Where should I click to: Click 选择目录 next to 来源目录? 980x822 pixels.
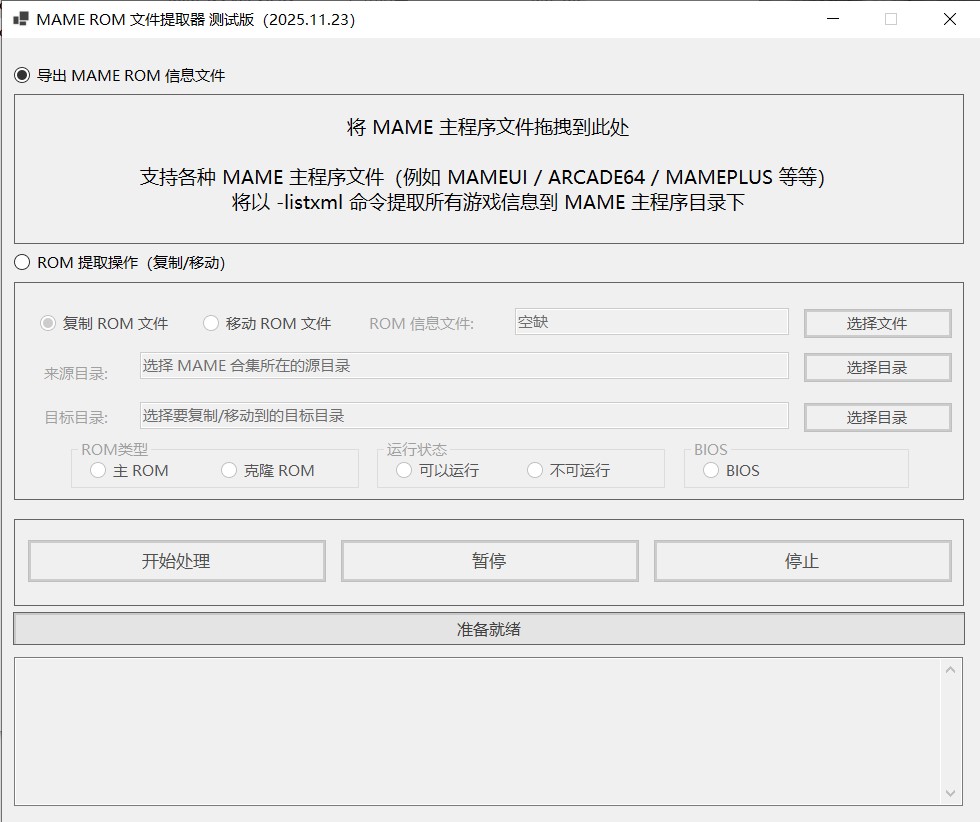[878, 367]
